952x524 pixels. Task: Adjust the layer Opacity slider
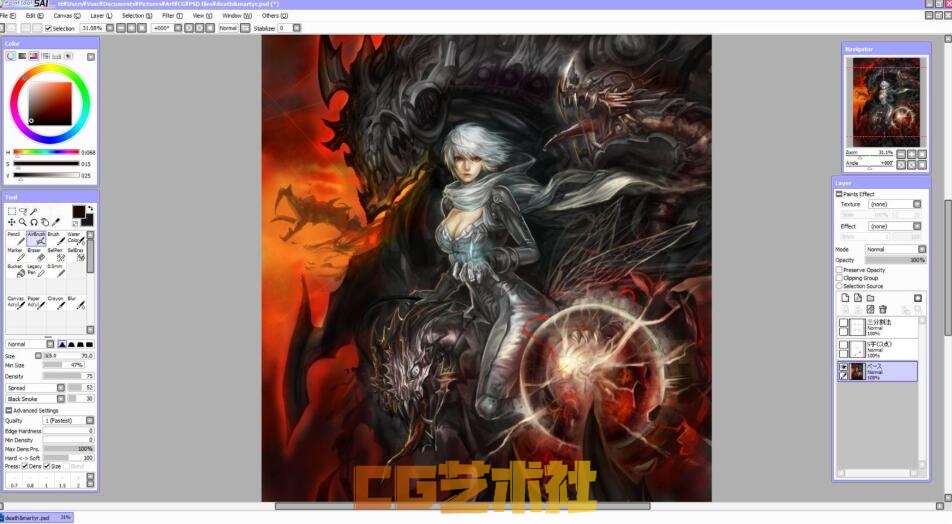tap(896, 260)
